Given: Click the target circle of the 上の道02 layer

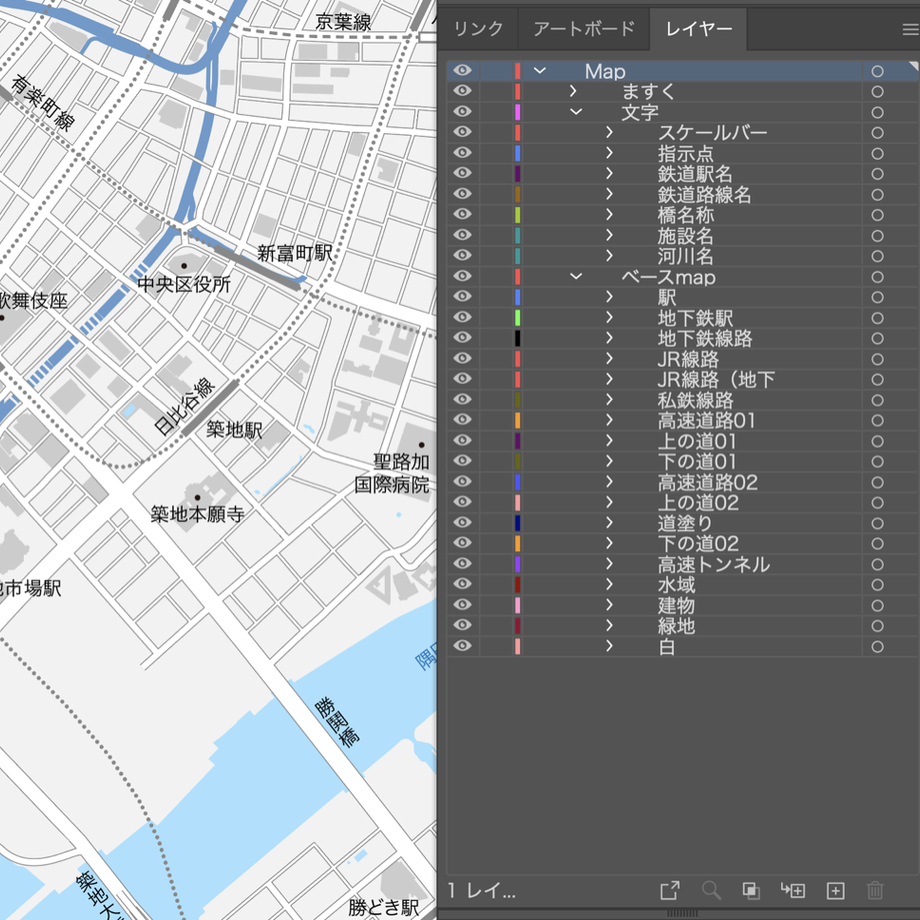Looking at the screenshot, I should (x=877, y=502).
